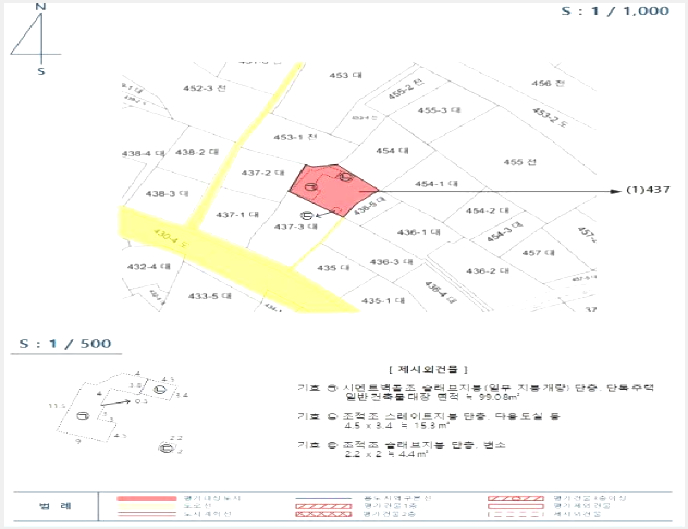Screen dimensions: 688x529
Task: Click the (1)437 parcel callout label
Action: click(648, 189)
